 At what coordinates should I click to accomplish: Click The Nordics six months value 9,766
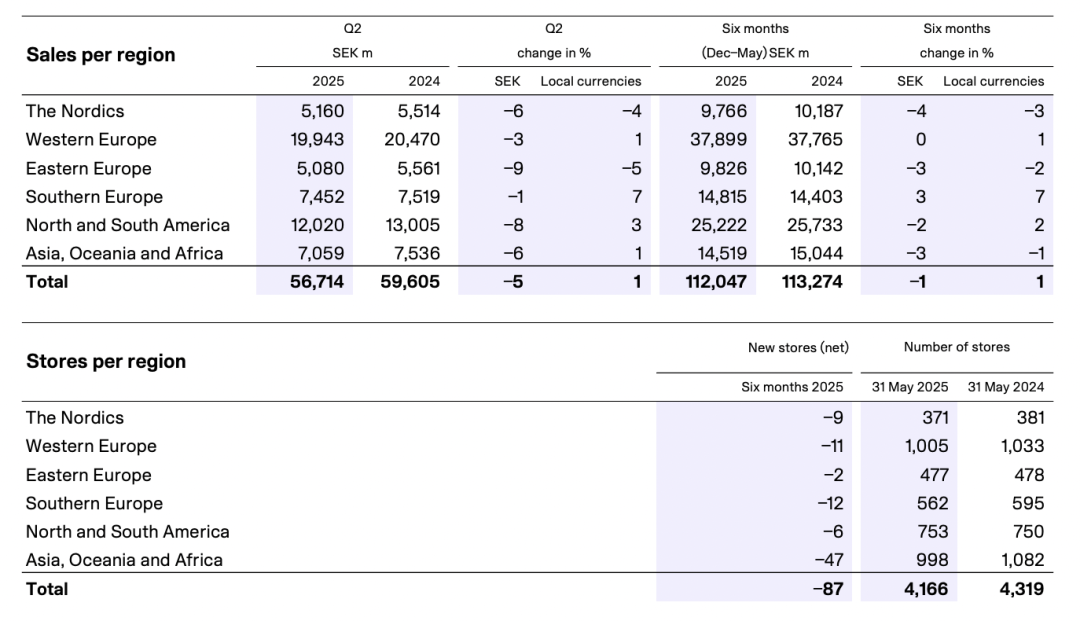[x=723, y=112]
